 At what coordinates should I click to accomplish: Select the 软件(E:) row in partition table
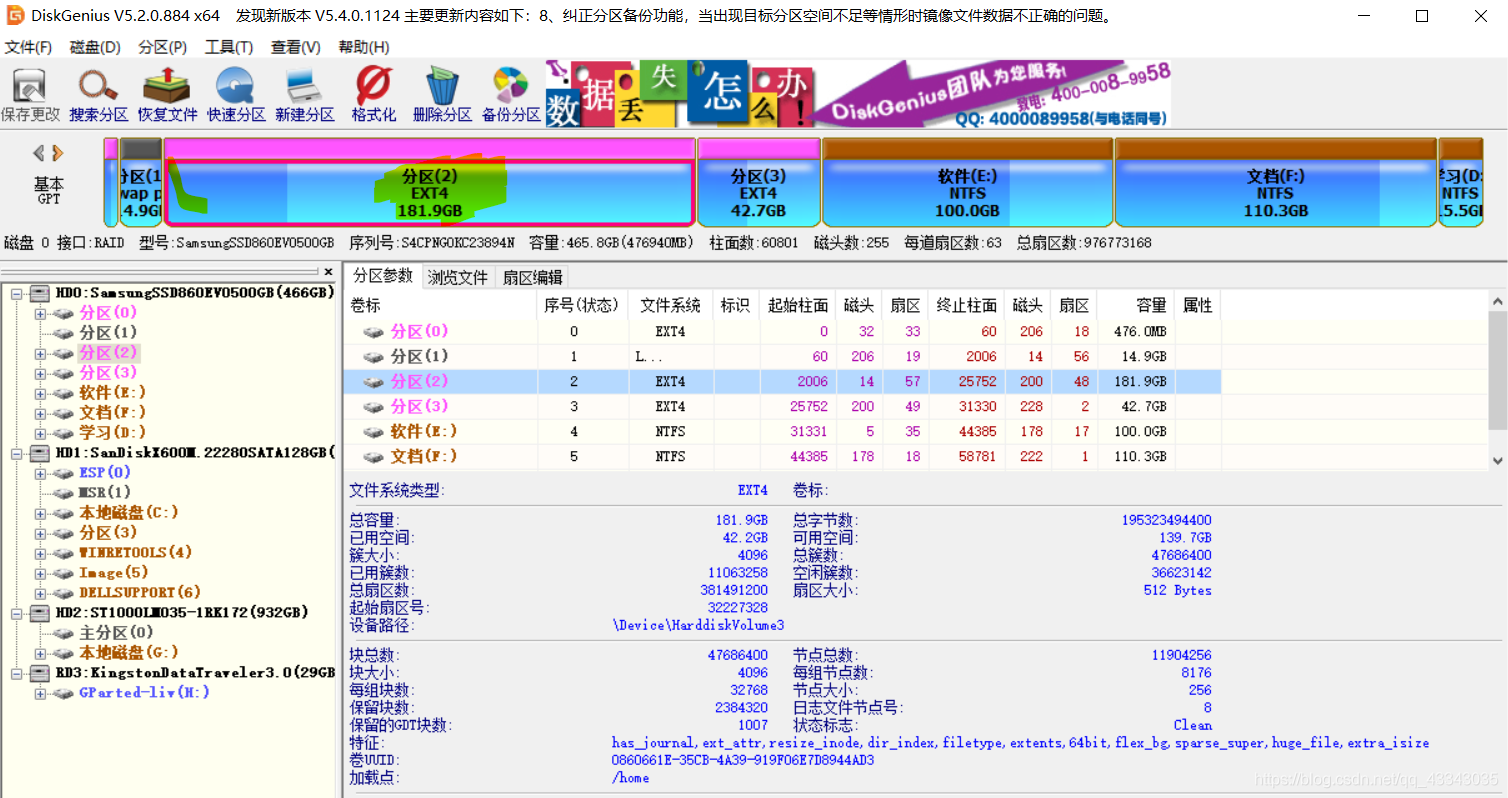[x=783, y=431]
